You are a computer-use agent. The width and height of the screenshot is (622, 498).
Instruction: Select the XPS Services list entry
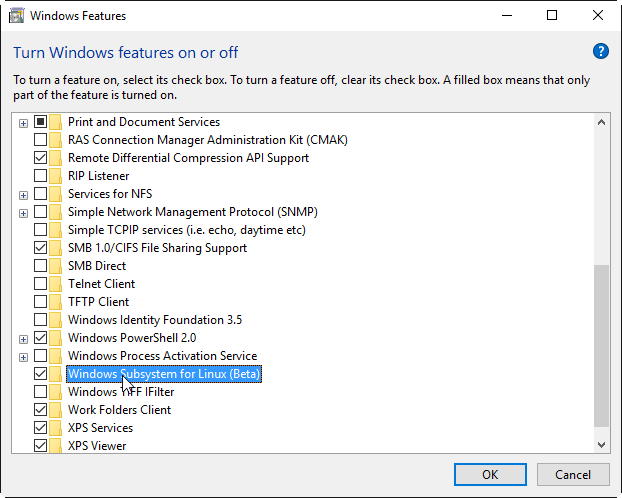point(100,428)
